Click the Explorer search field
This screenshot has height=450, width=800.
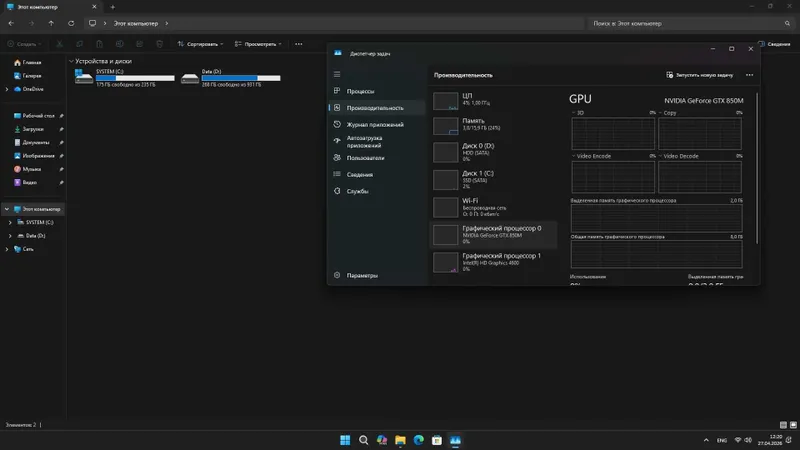pyautogui.click(x=691, y=23)
